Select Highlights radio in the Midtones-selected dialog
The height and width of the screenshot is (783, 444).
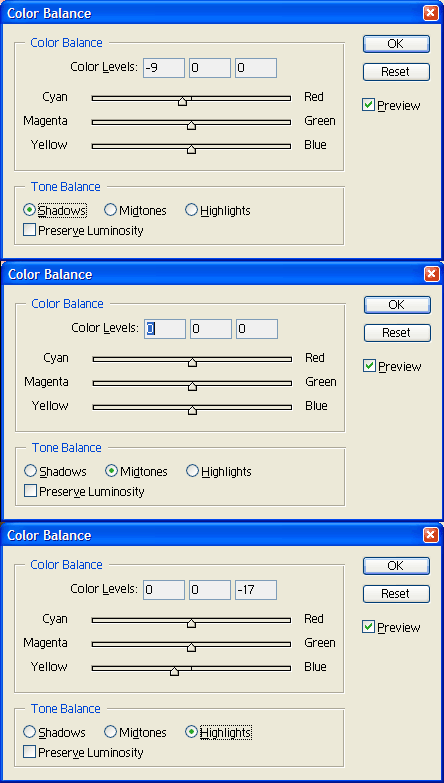[x=192, y=471]
